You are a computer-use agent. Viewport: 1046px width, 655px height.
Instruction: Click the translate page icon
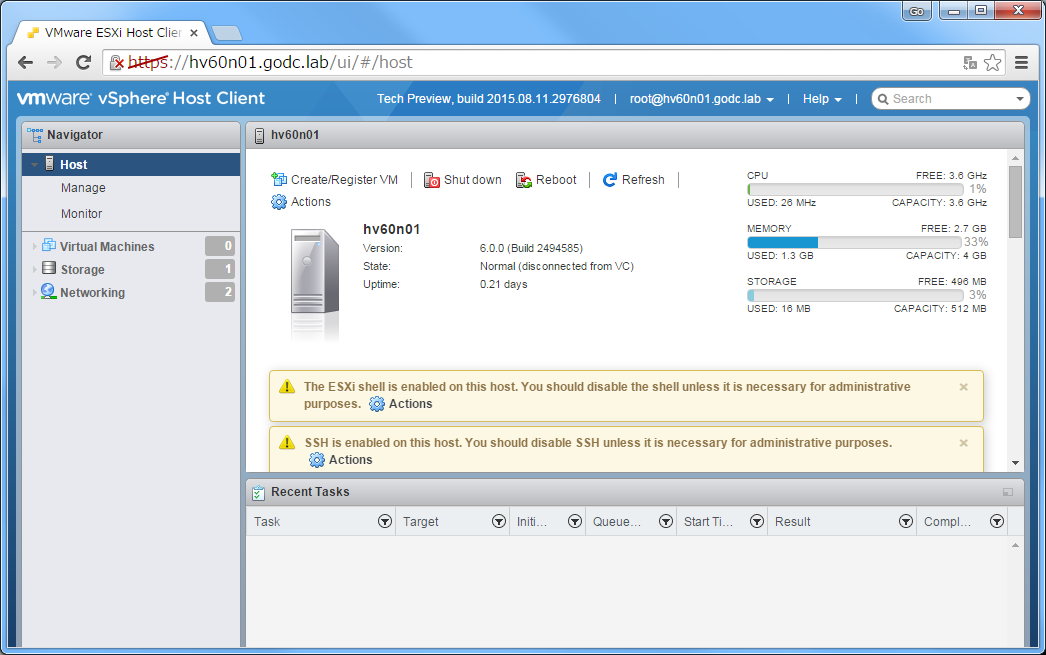pos(970,63)
